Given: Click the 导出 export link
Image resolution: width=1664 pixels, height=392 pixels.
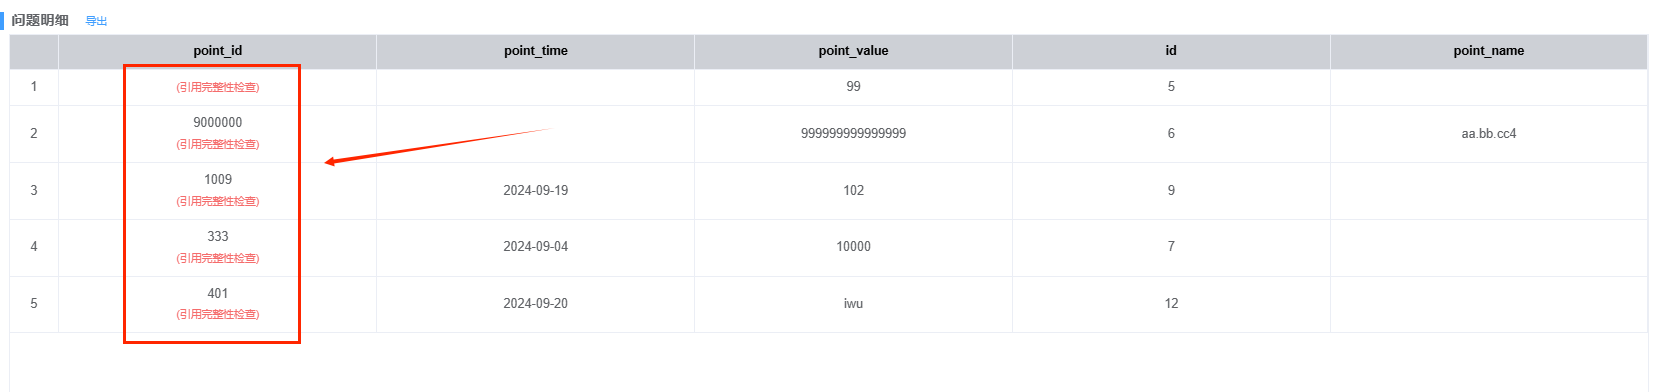Looking at the screenshot, I should [96, 21].
